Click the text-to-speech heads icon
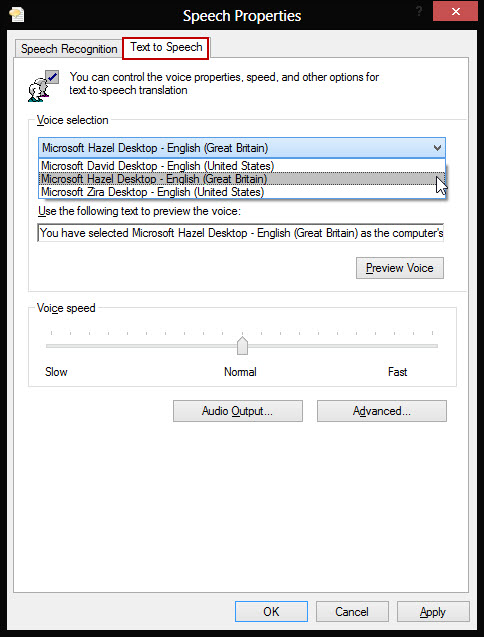Viewport: 484px width, 637px height. pyautogui.click(x=43, y=86)
